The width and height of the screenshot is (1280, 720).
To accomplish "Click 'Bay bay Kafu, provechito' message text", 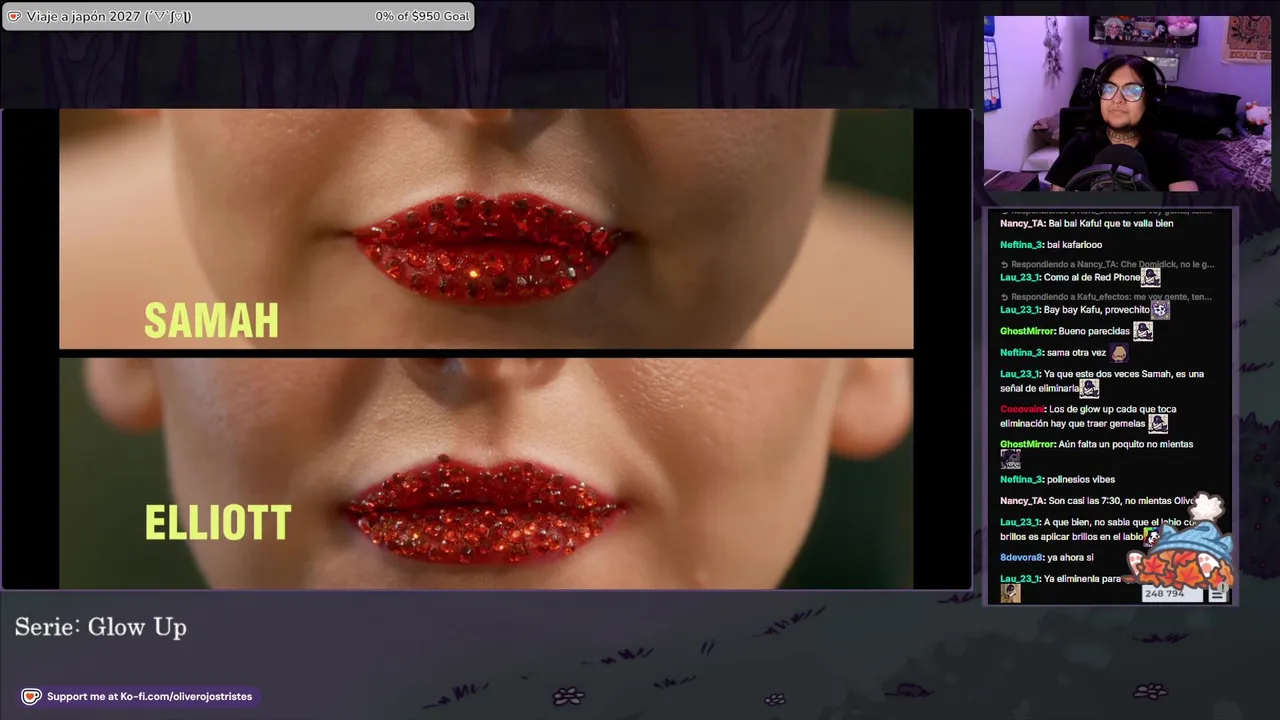I will point(1097,310).
